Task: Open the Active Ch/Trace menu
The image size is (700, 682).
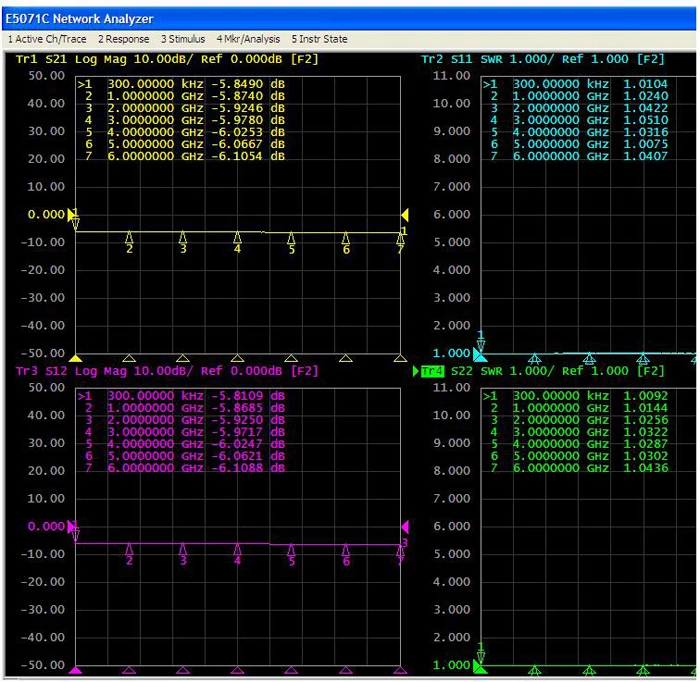Action: point(47,39)
